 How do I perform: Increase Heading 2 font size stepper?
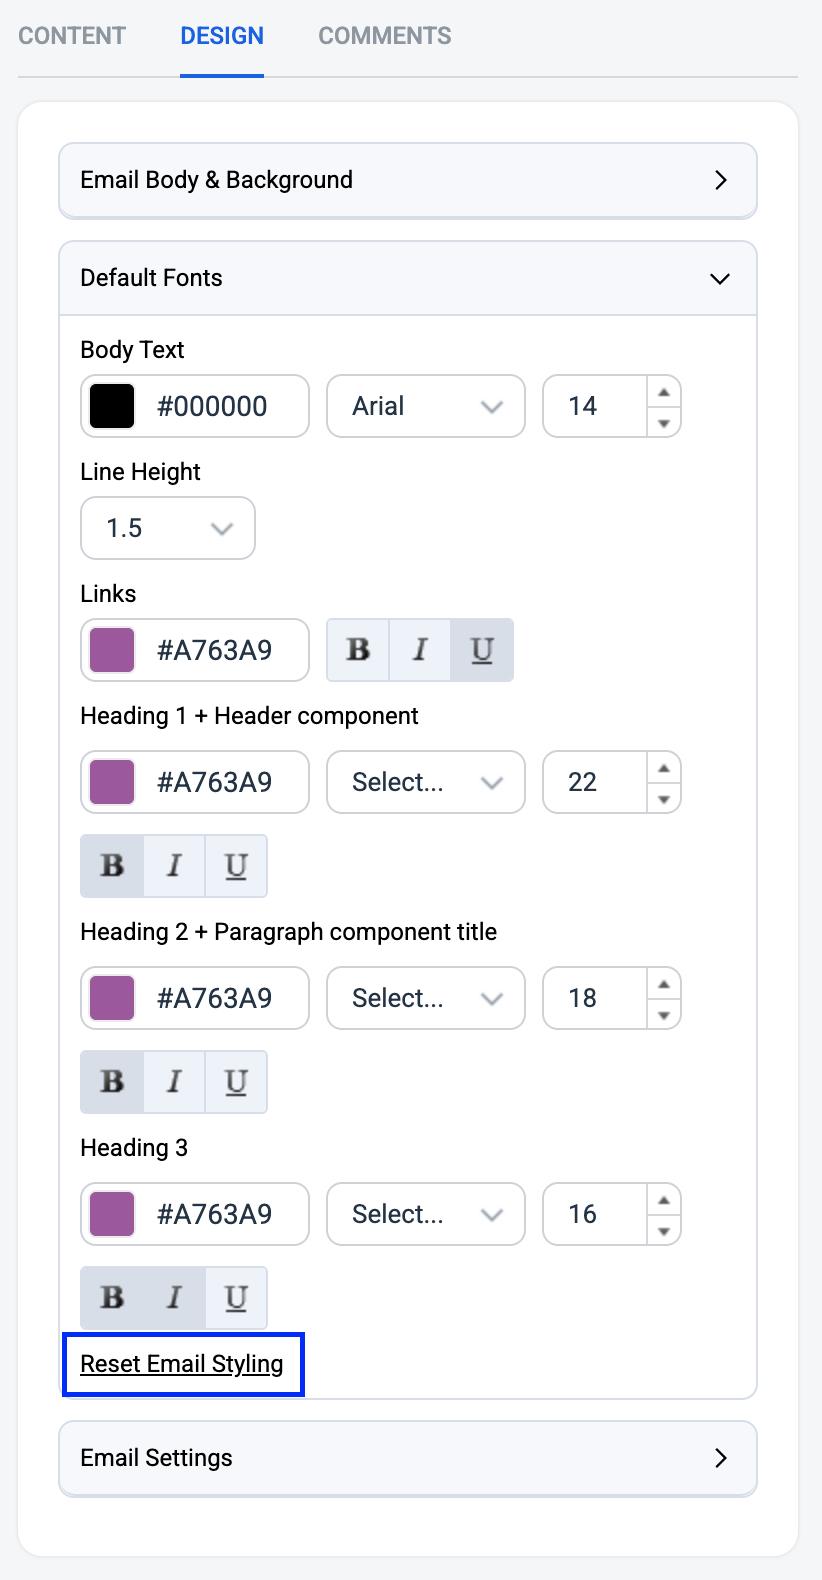664,984
